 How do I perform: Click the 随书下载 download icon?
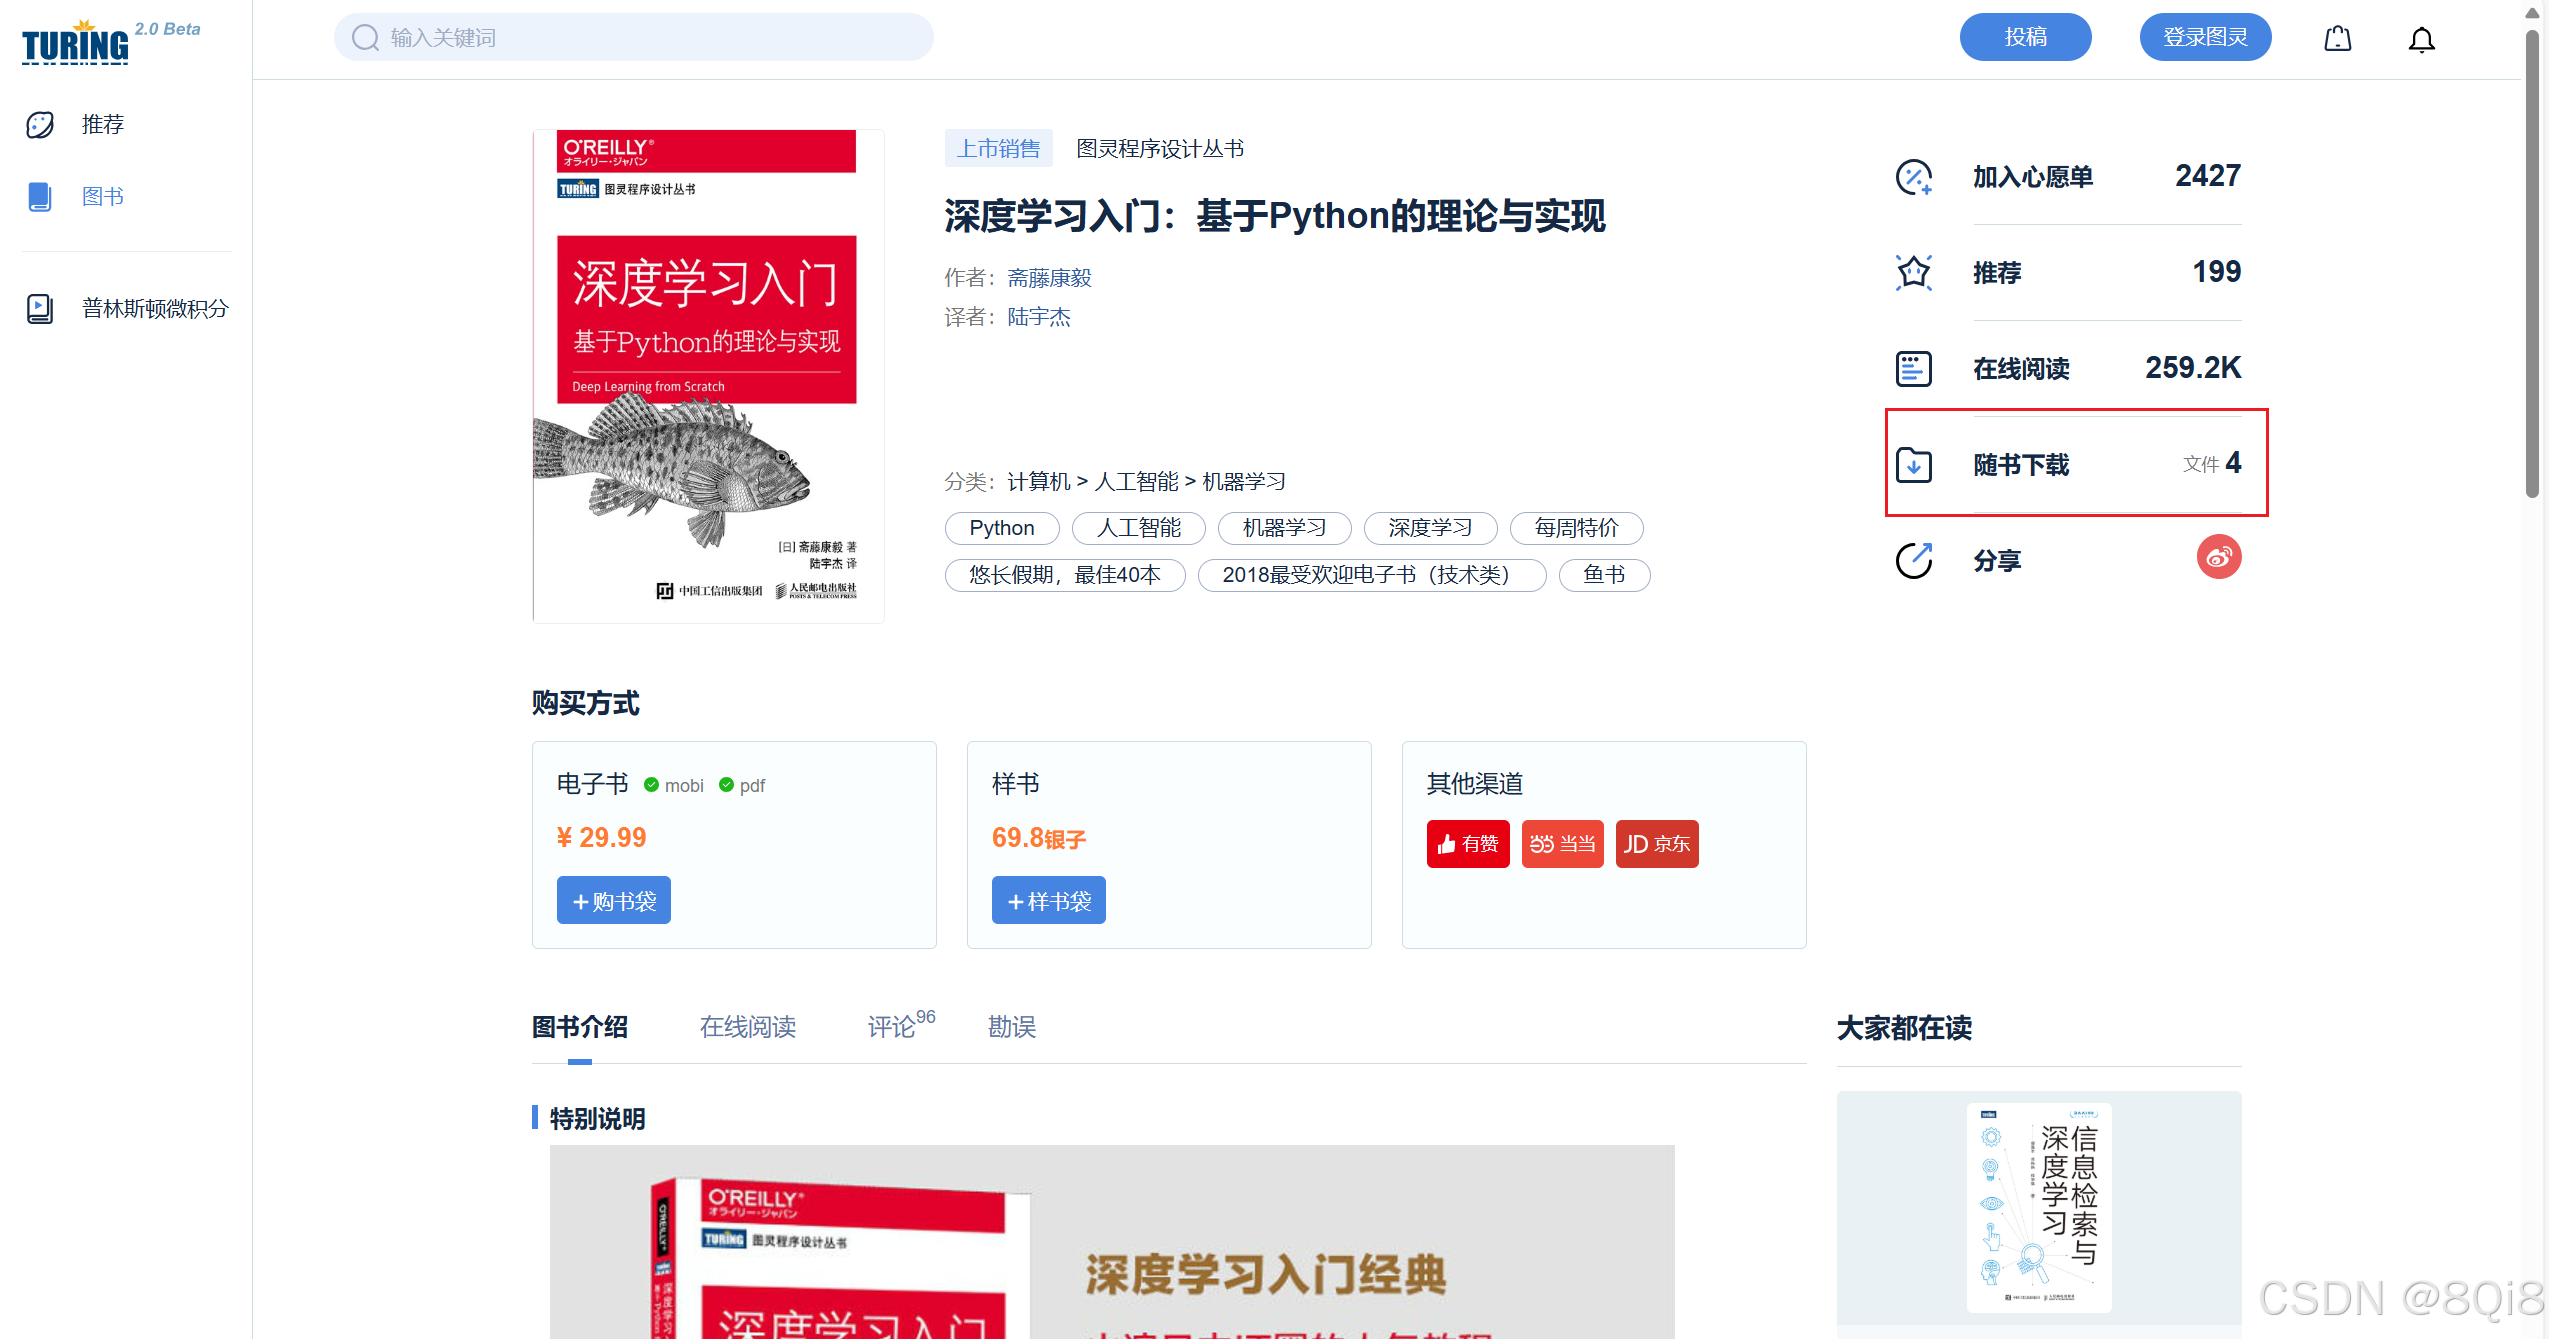(x=1914, y=465)
